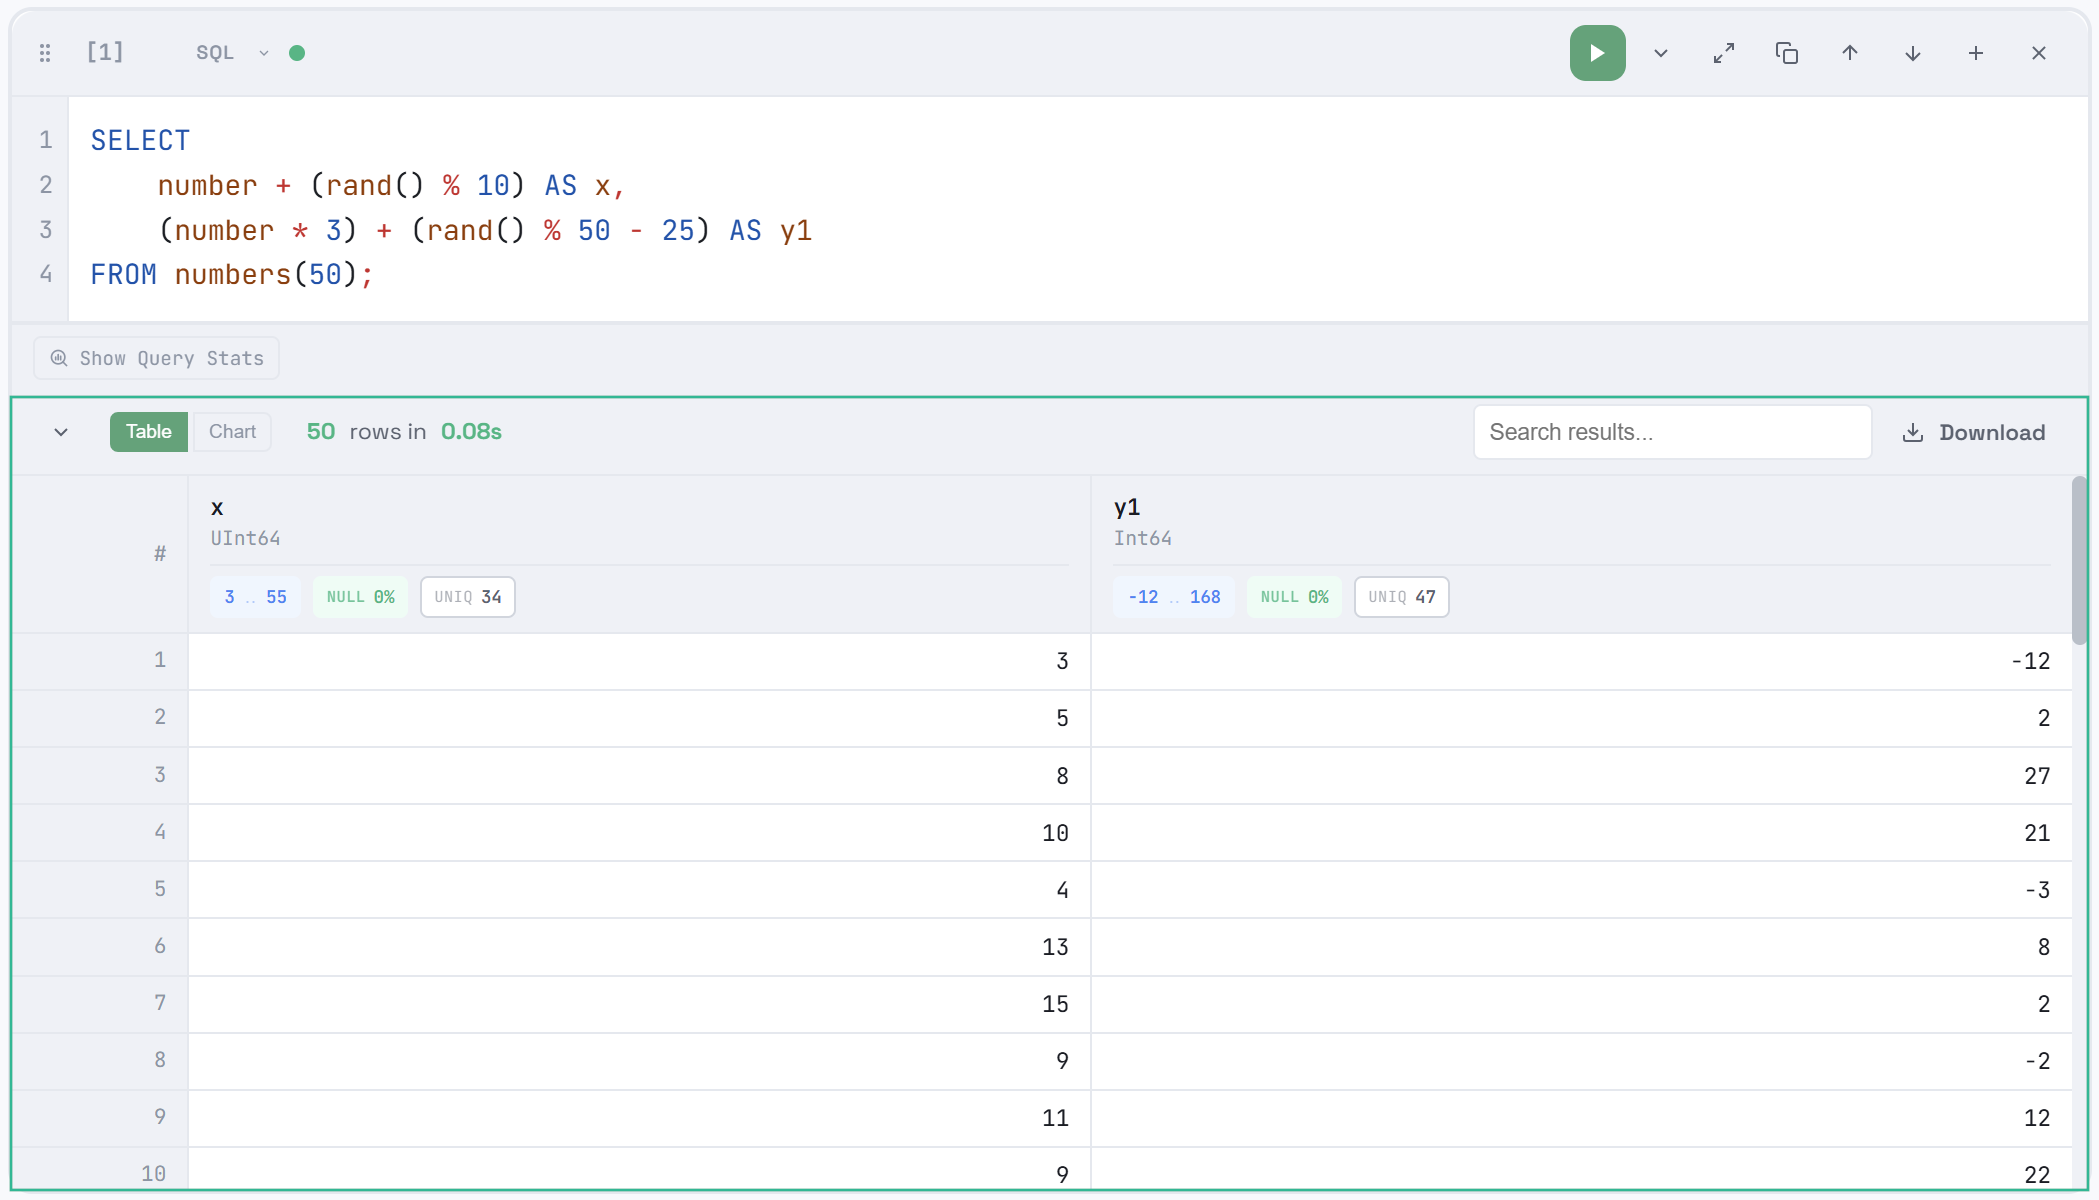Switch to the Chart tab
Viewport: 2099px width, 1200px height.
click(232, 431)
